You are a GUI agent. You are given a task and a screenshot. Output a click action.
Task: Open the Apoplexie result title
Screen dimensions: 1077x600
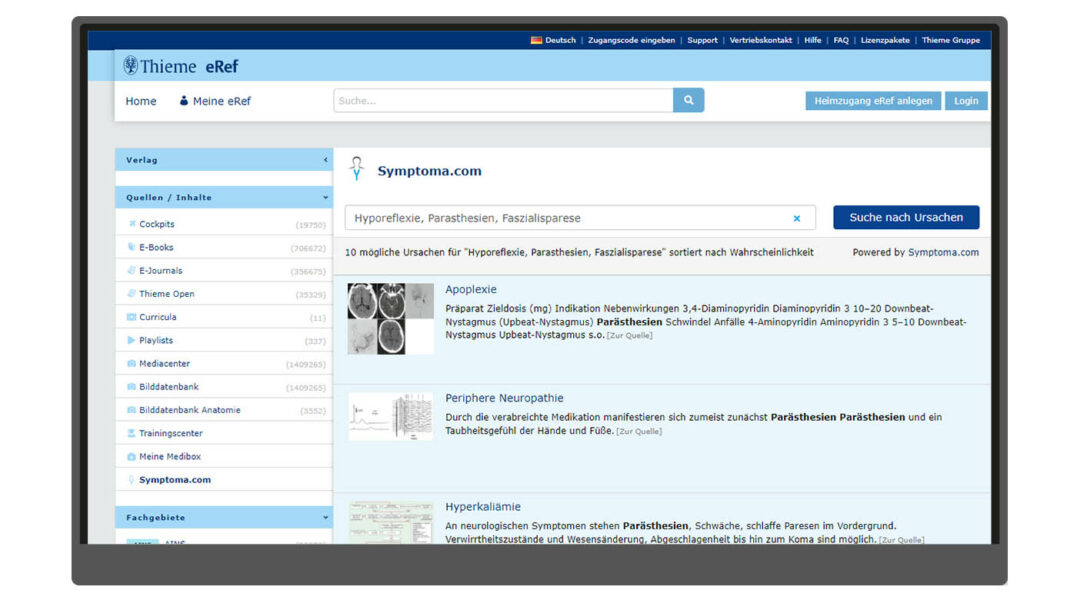coord(471,290)
